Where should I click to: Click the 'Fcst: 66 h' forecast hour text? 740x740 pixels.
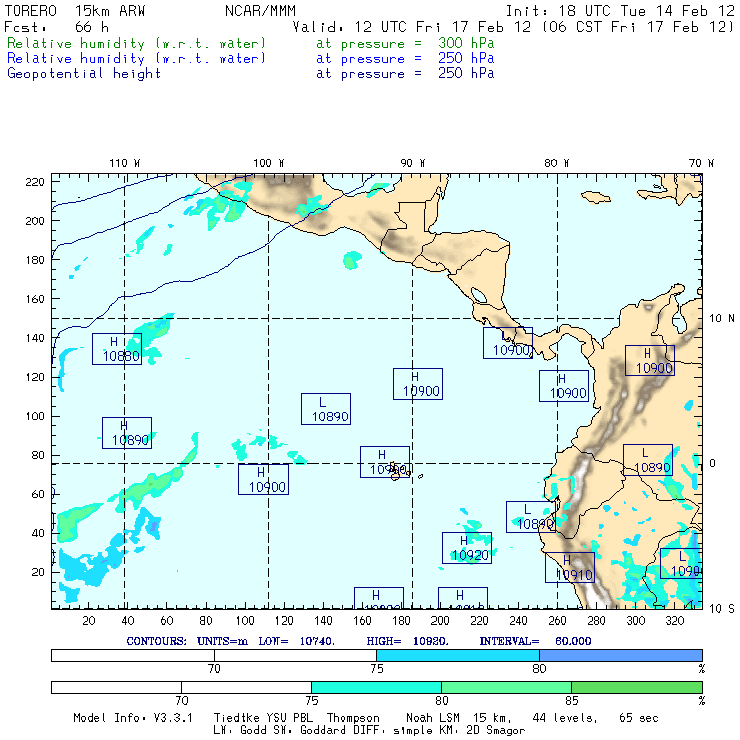tap(57, 27)
